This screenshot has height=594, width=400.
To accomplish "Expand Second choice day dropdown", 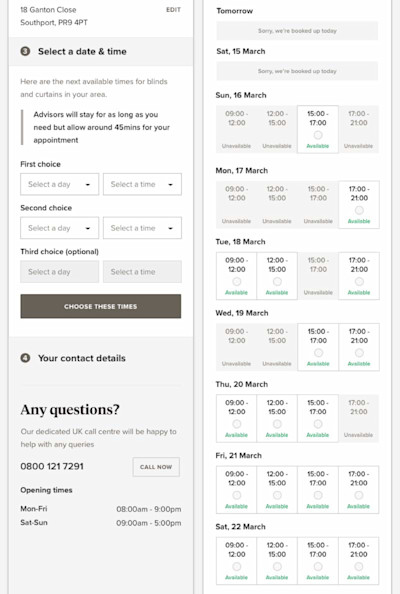I will point(59,228).
